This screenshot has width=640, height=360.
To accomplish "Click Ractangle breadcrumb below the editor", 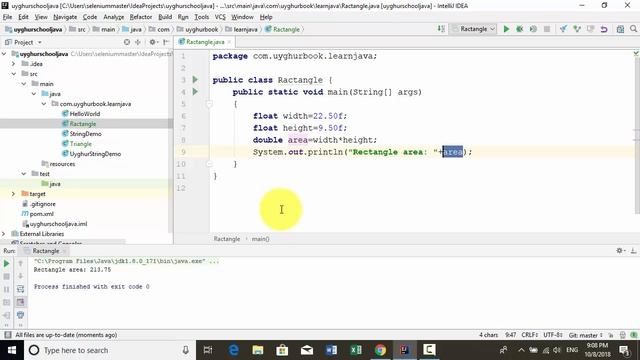I will click(x=227, y=239).
